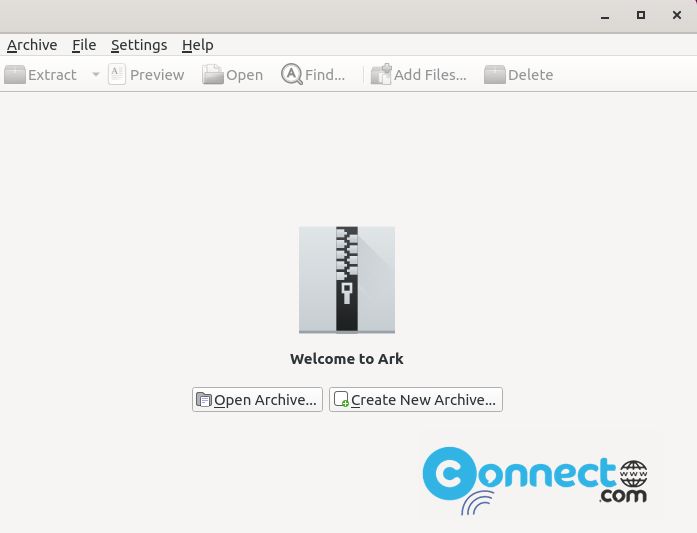Open the File menu

[84, 45]
